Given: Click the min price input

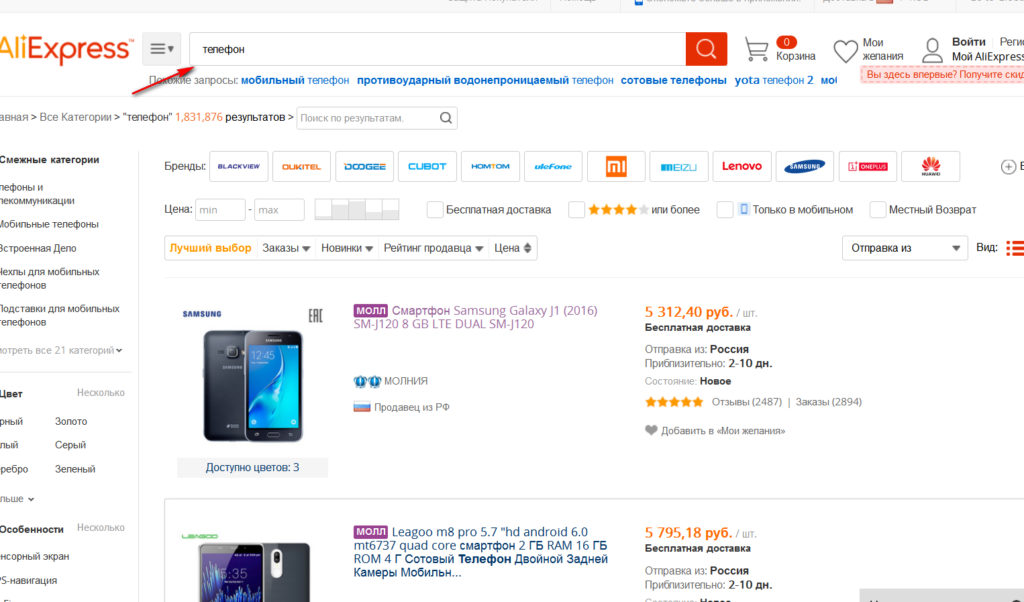Looking at the screenshot, I should point(220,210).
